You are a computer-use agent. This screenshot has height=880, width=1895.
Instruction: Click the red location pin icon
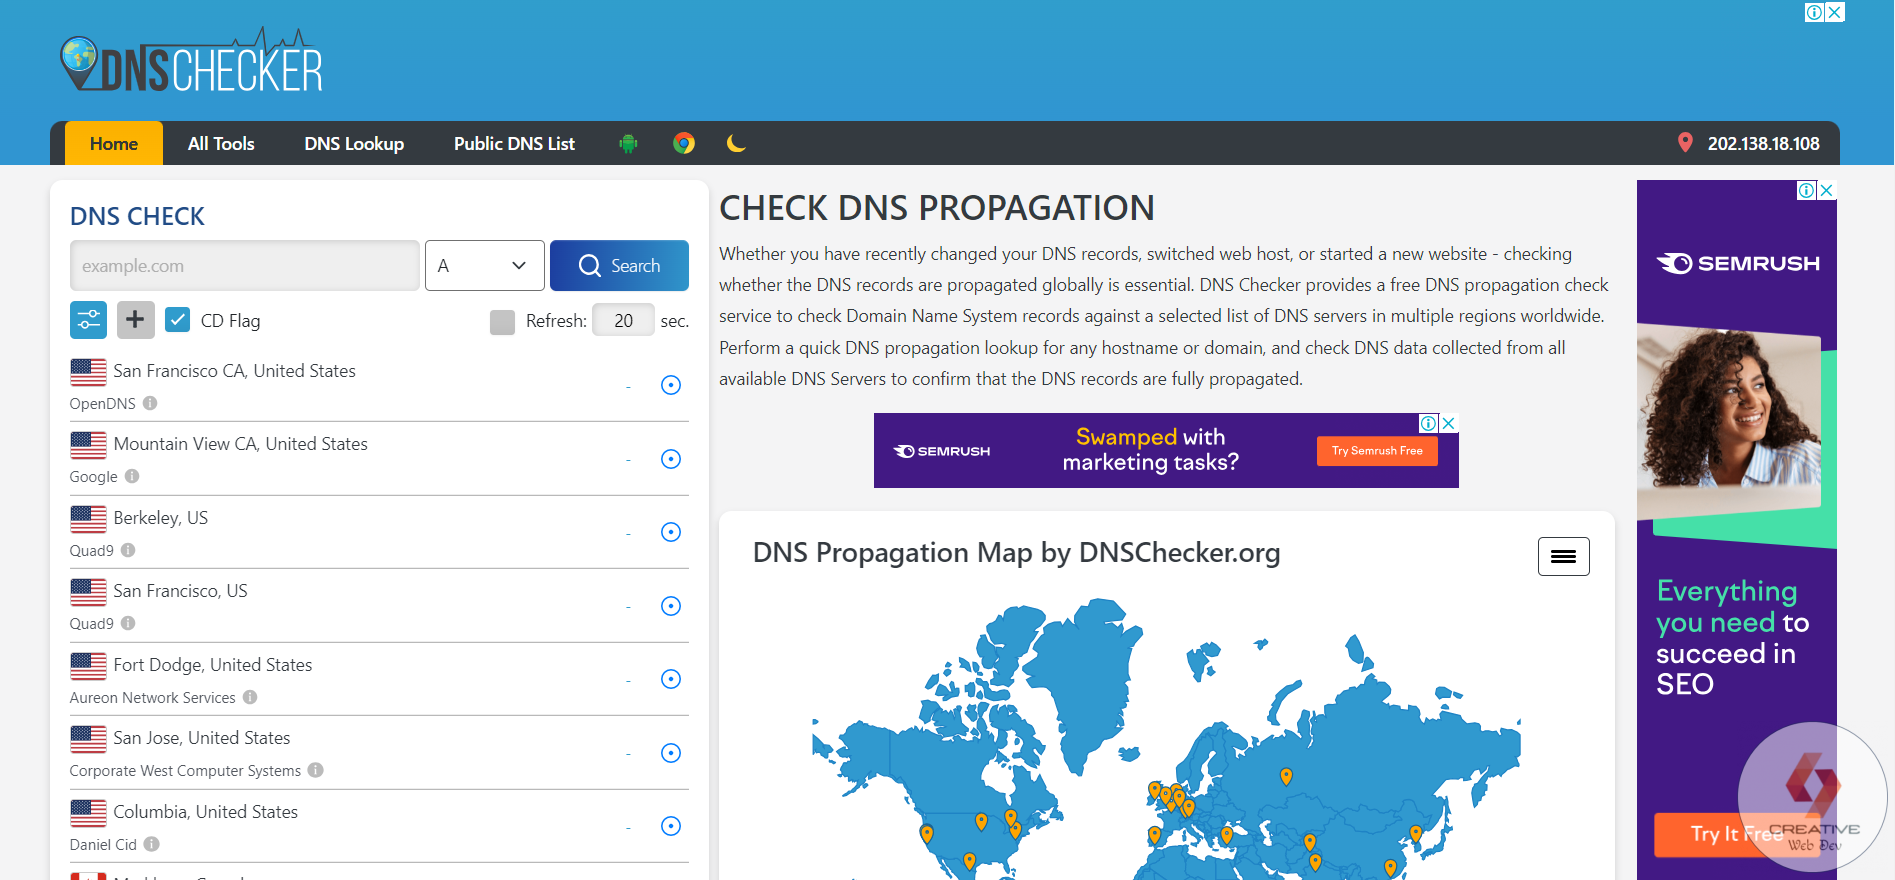tap(1685, 143)
